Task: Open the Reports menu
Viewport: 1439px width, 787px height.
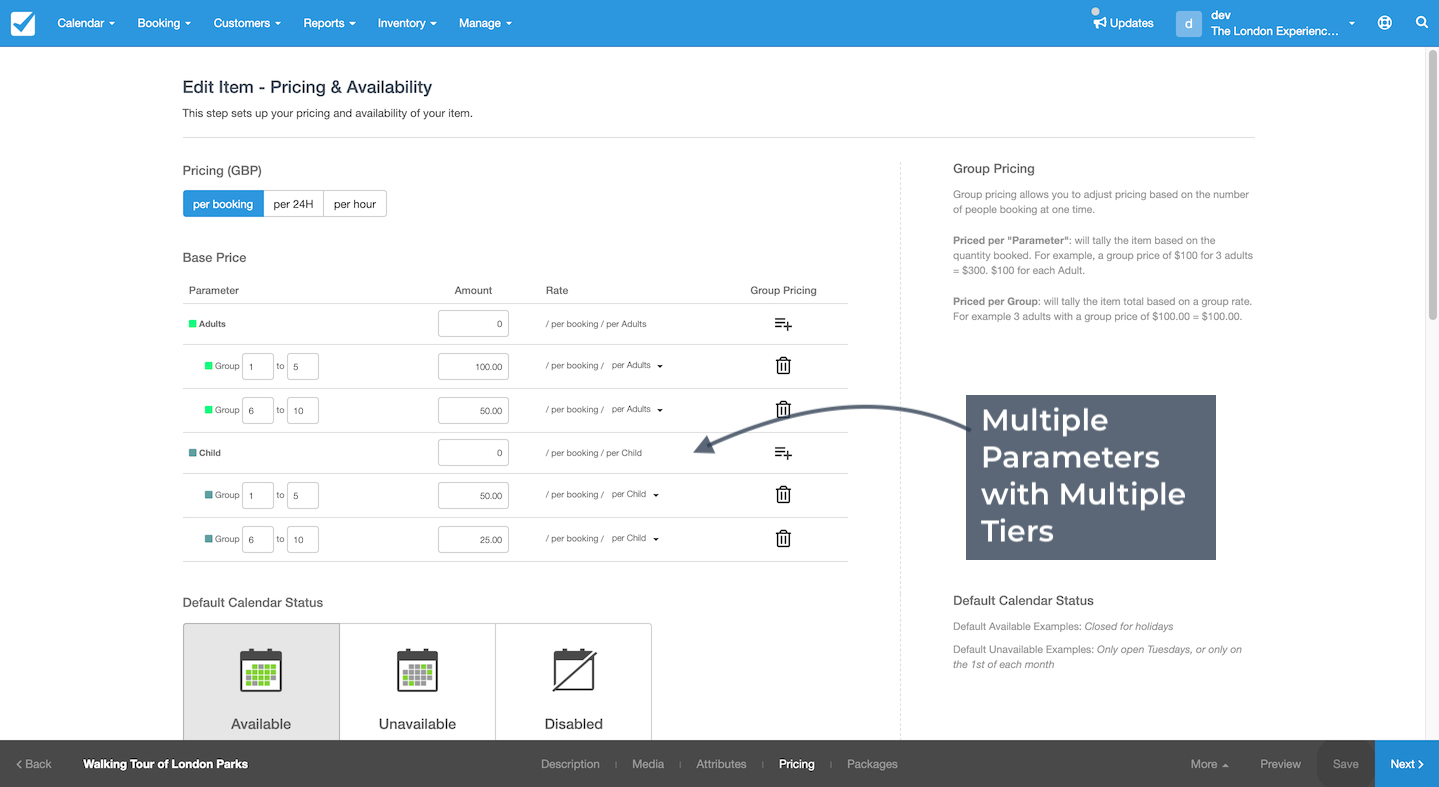Action: click(x=330, y=23)
